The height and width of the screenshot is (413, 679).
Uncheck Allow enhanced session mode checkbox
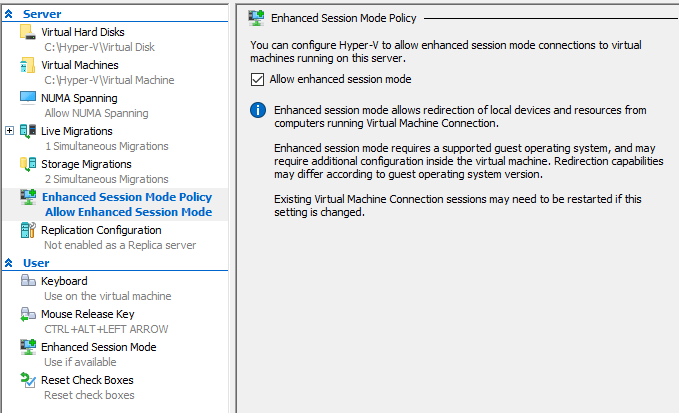coord(257,79)
